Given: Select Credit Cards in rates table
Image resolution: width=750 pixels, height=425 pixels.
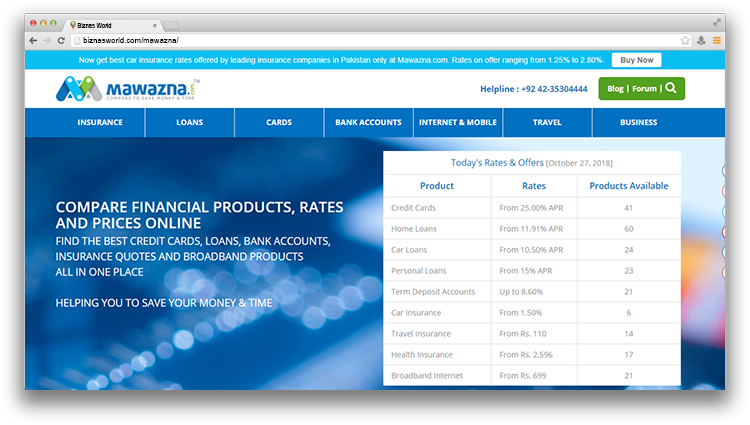Looking at the screenshot, I should (x=413, y=208).
